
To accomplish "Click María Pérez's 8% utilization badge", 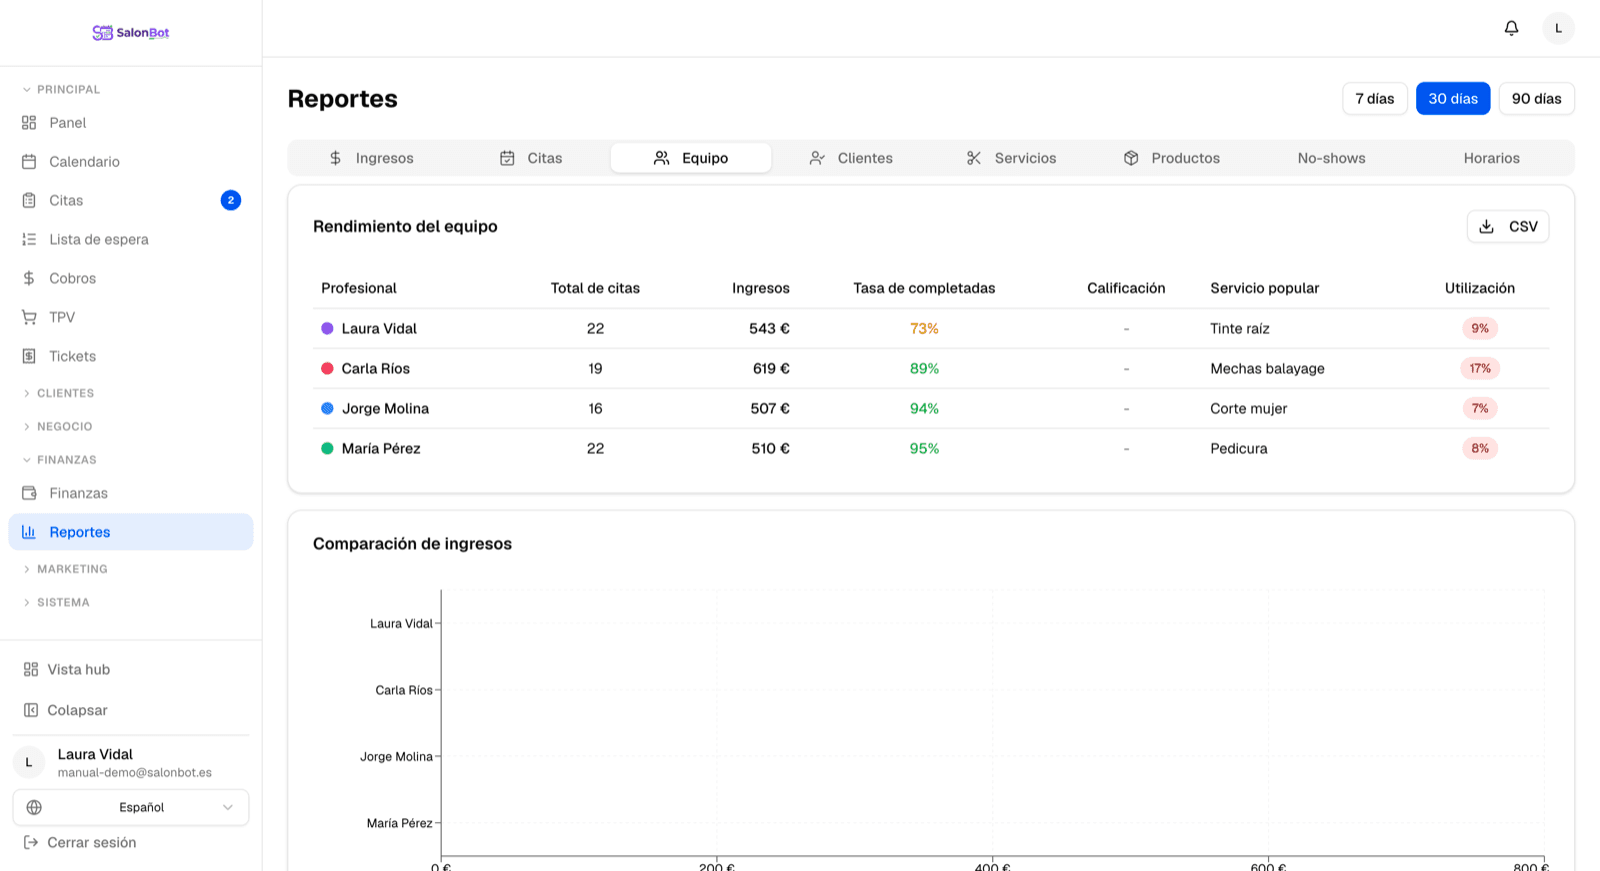I will tap(1480, 449).
